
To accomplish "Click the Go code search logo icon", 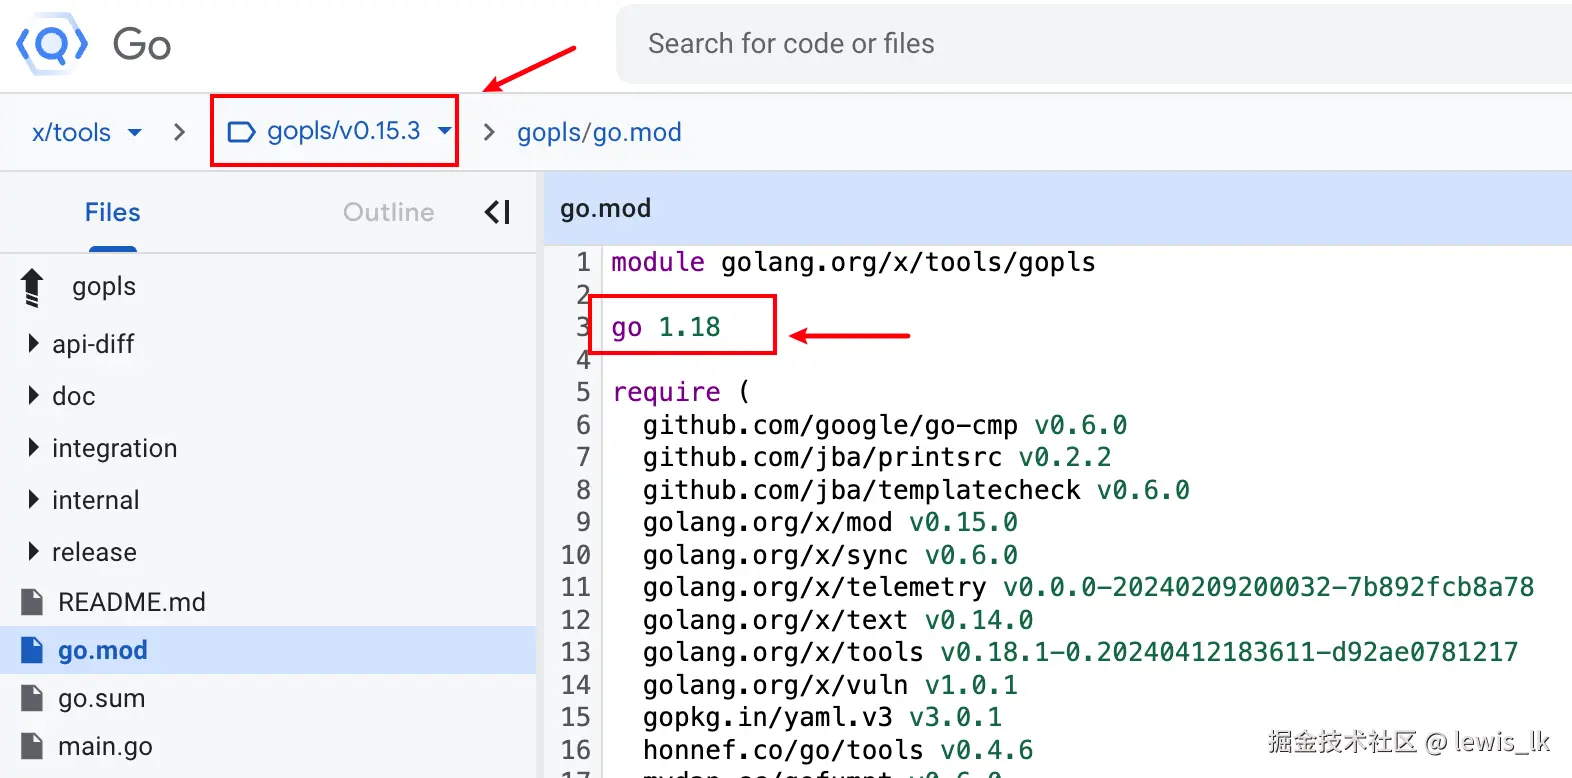I will point(52,44).
